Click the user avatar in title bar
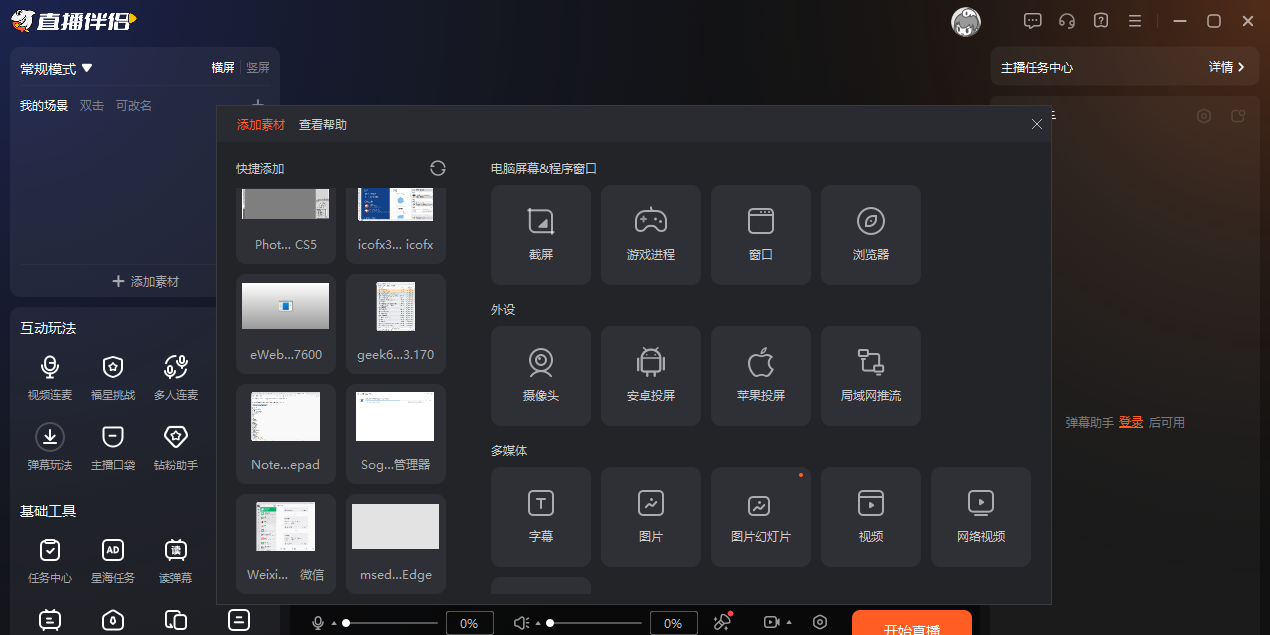1270x635 pixels. coord(966,21)
